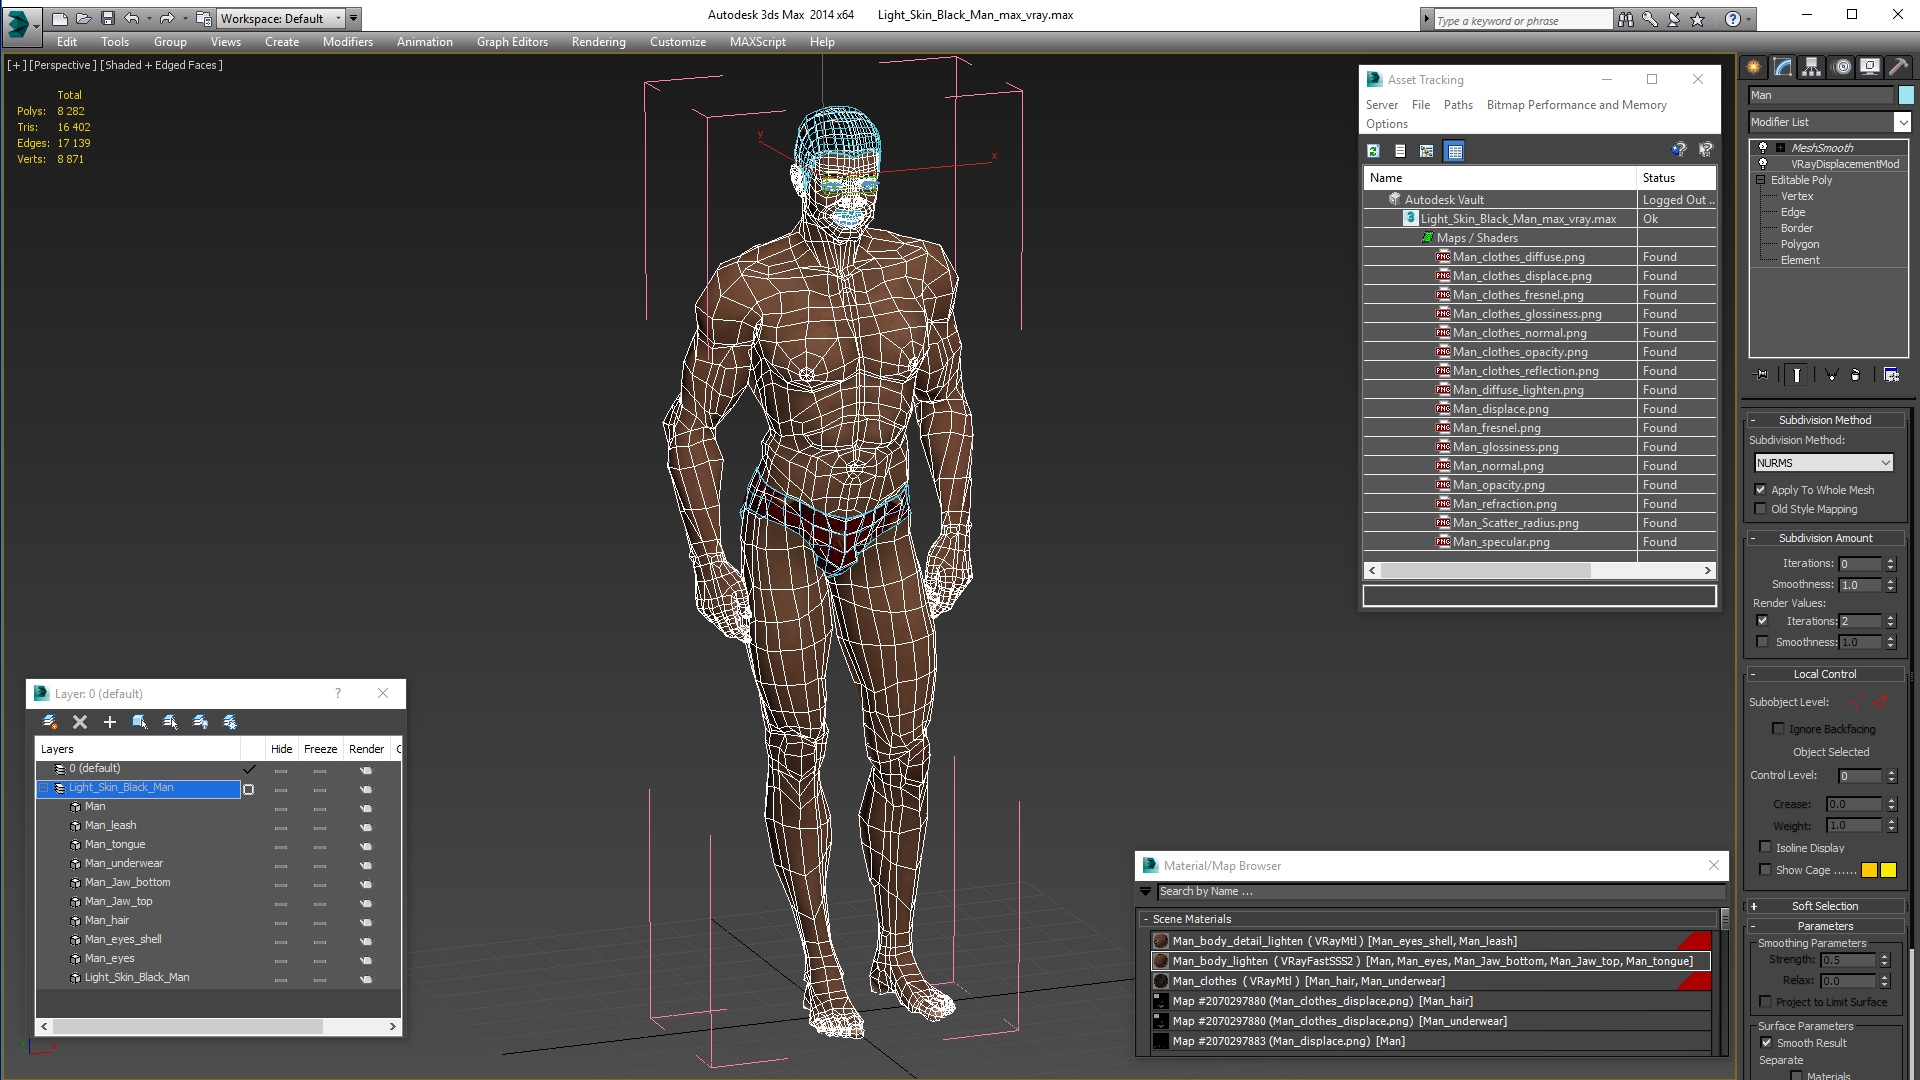
Task: Toggle VRayDisplacementMod modifier lightbulb
Action: pyautogui.click(x=1763, y=163)
